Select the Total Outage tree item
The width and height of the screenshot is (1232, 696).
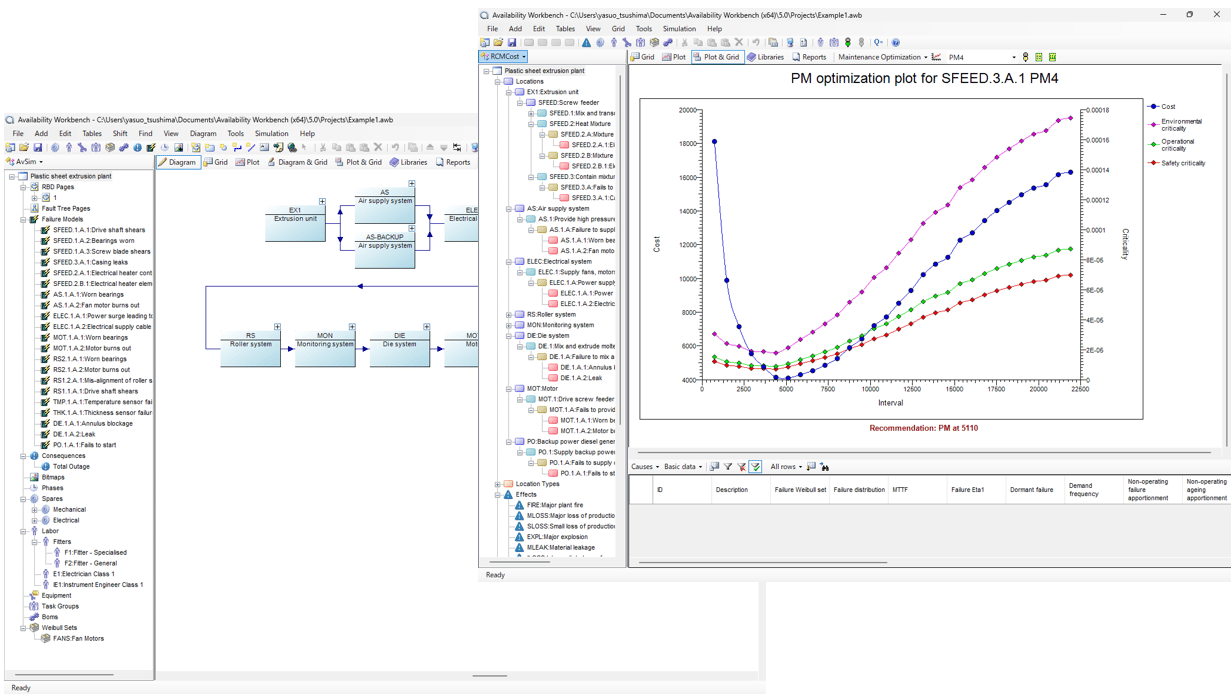pyautogui.click(x=71, y=466)
